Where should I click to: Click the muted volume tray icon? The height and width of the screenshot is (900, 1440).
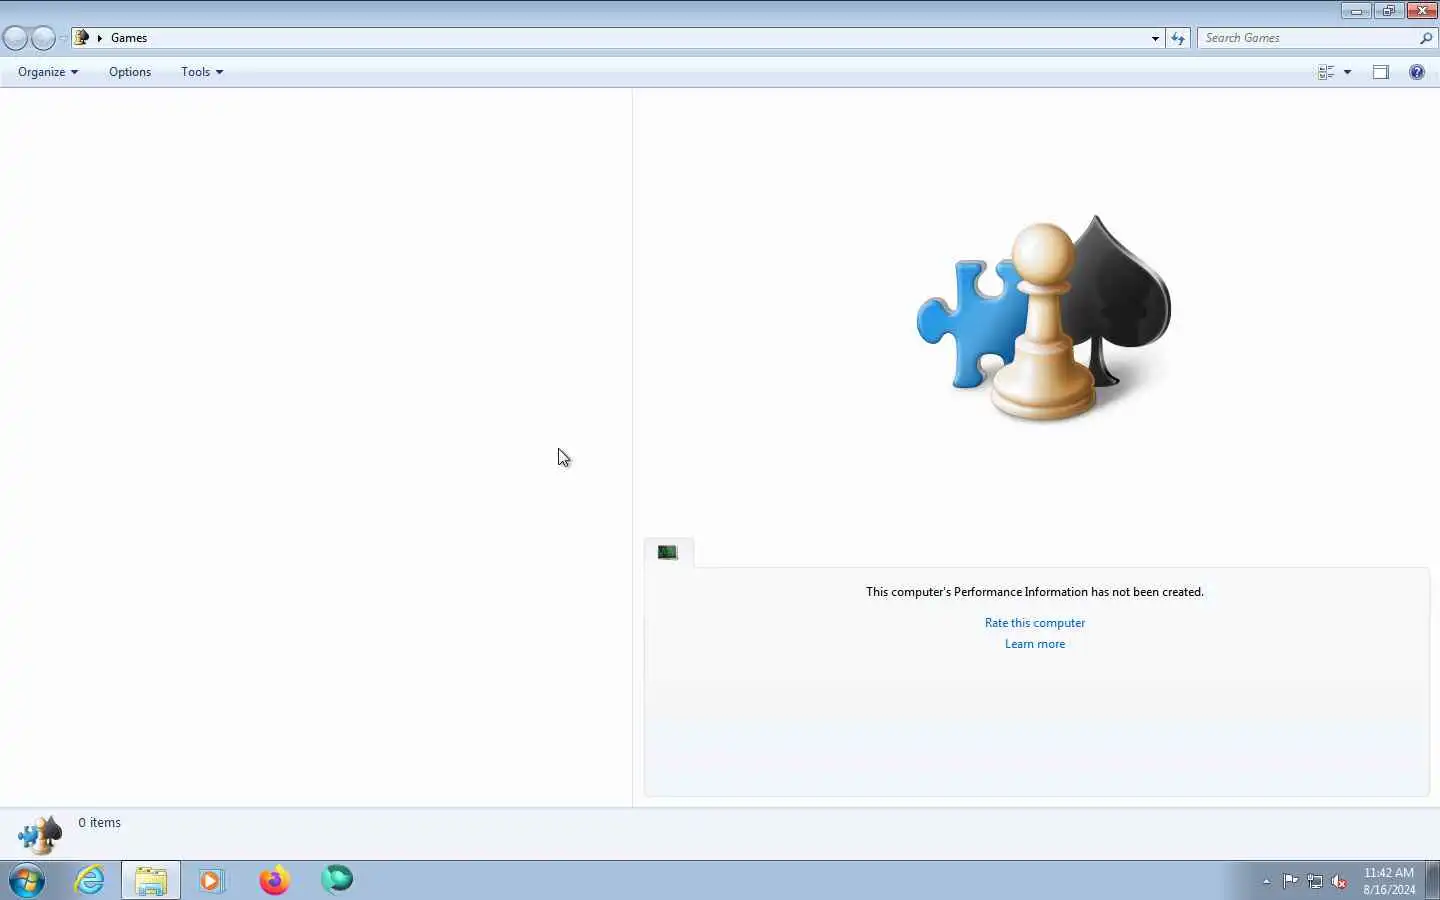tap(1339, 881)
